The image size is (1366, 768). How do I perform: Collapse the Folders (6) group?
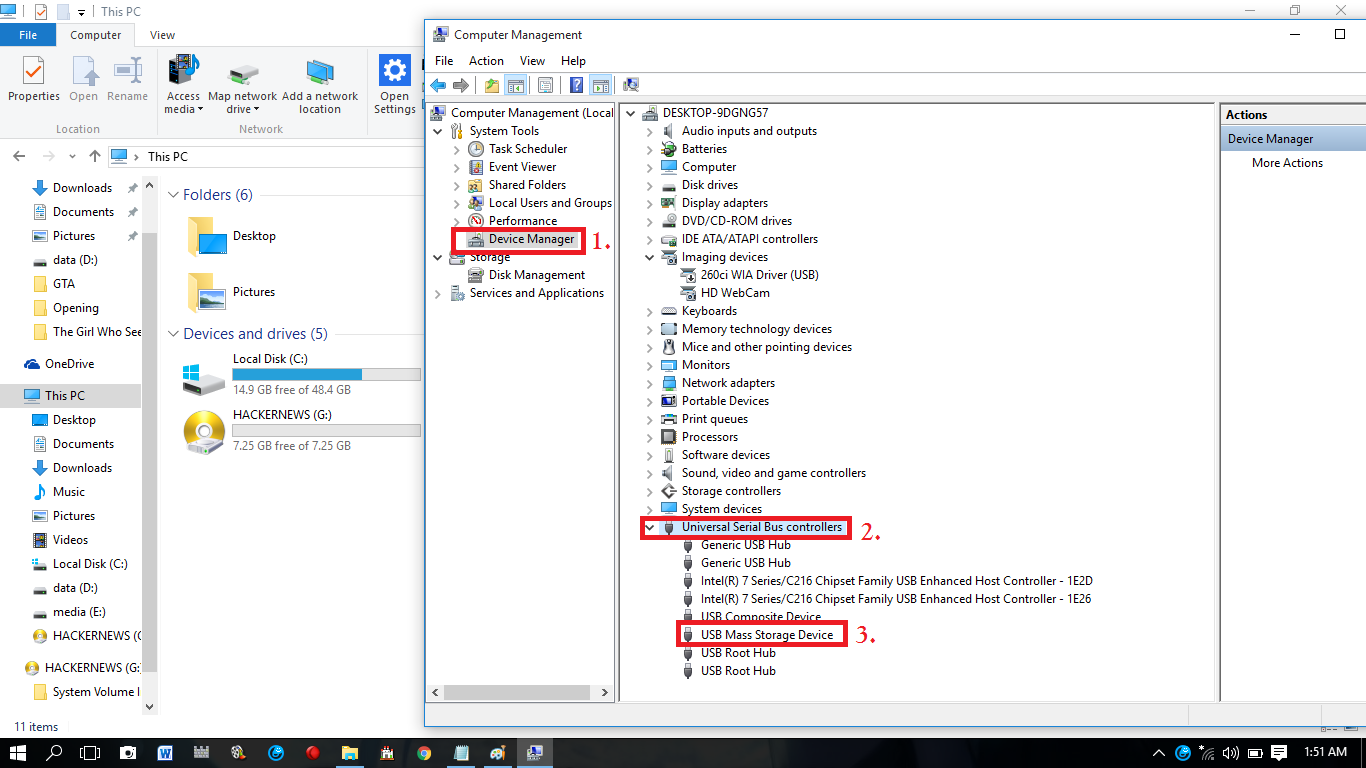(173, 196)
